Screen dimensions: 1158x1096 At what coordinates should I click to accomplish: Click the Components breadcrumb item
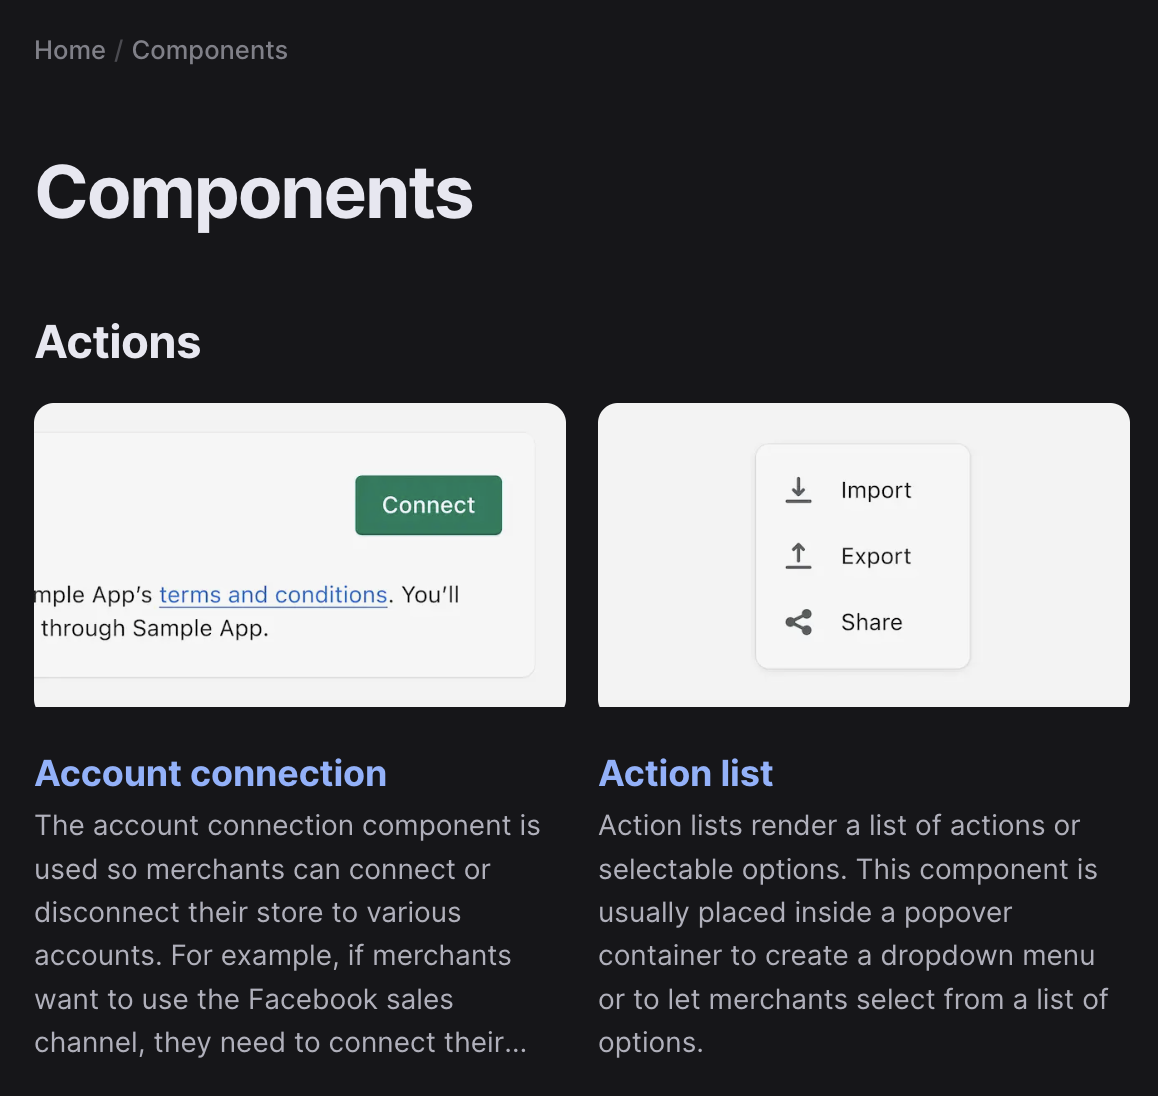210,50
